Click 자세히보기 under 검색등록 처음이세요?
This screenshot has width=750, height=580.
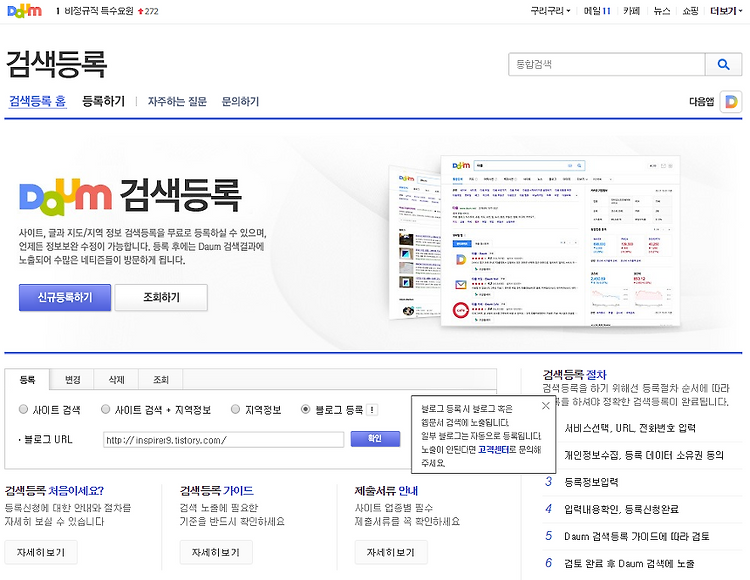[41, 553]
